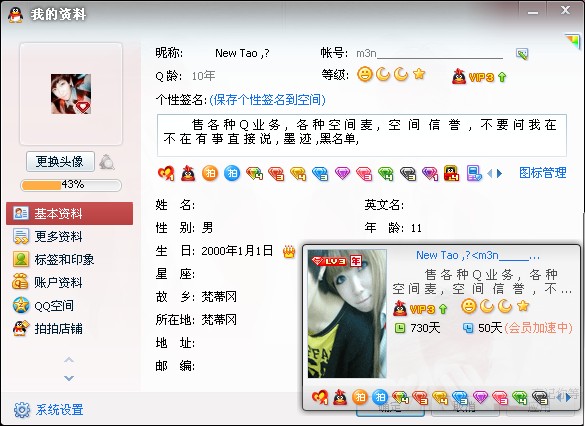
Task: Open skin color picker at top-right corner
Action: 573,40
